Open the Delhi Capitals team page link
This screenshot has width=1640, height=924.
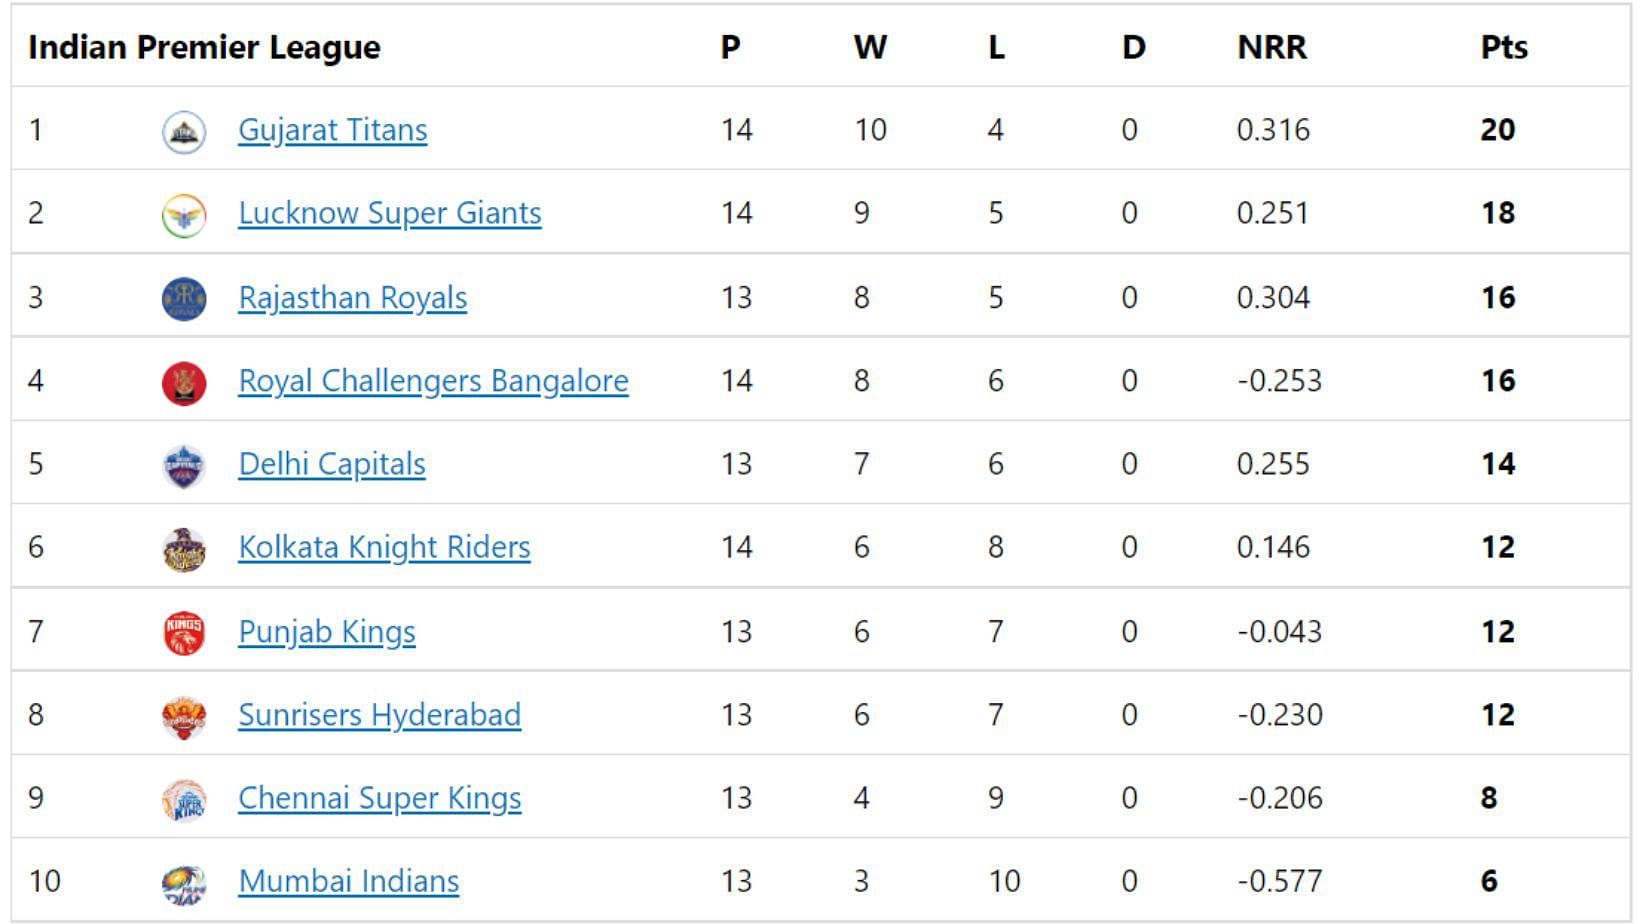tap(332, 464)
